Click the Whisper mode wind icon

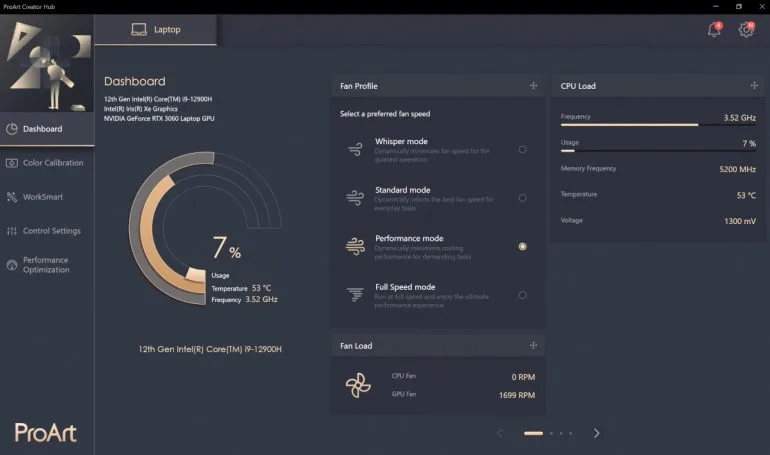pyautogui.click(x=355, y=149)
